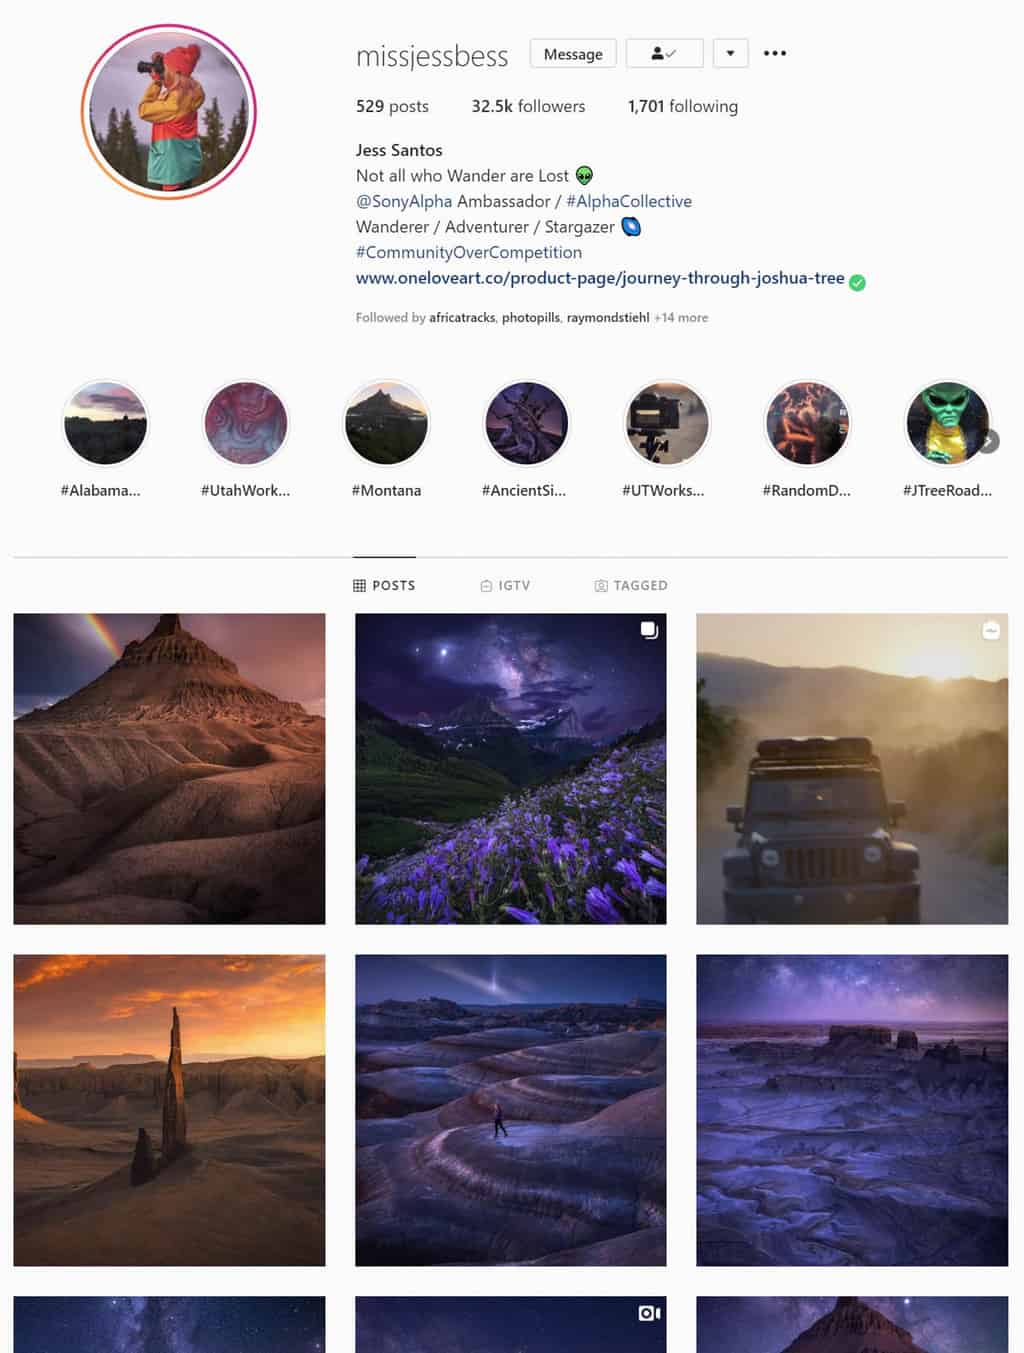Image resolution: width=1024 pixels, height=1353 pixels.
Task: Open the oneloveart.co website link
Action: [600, 278]
